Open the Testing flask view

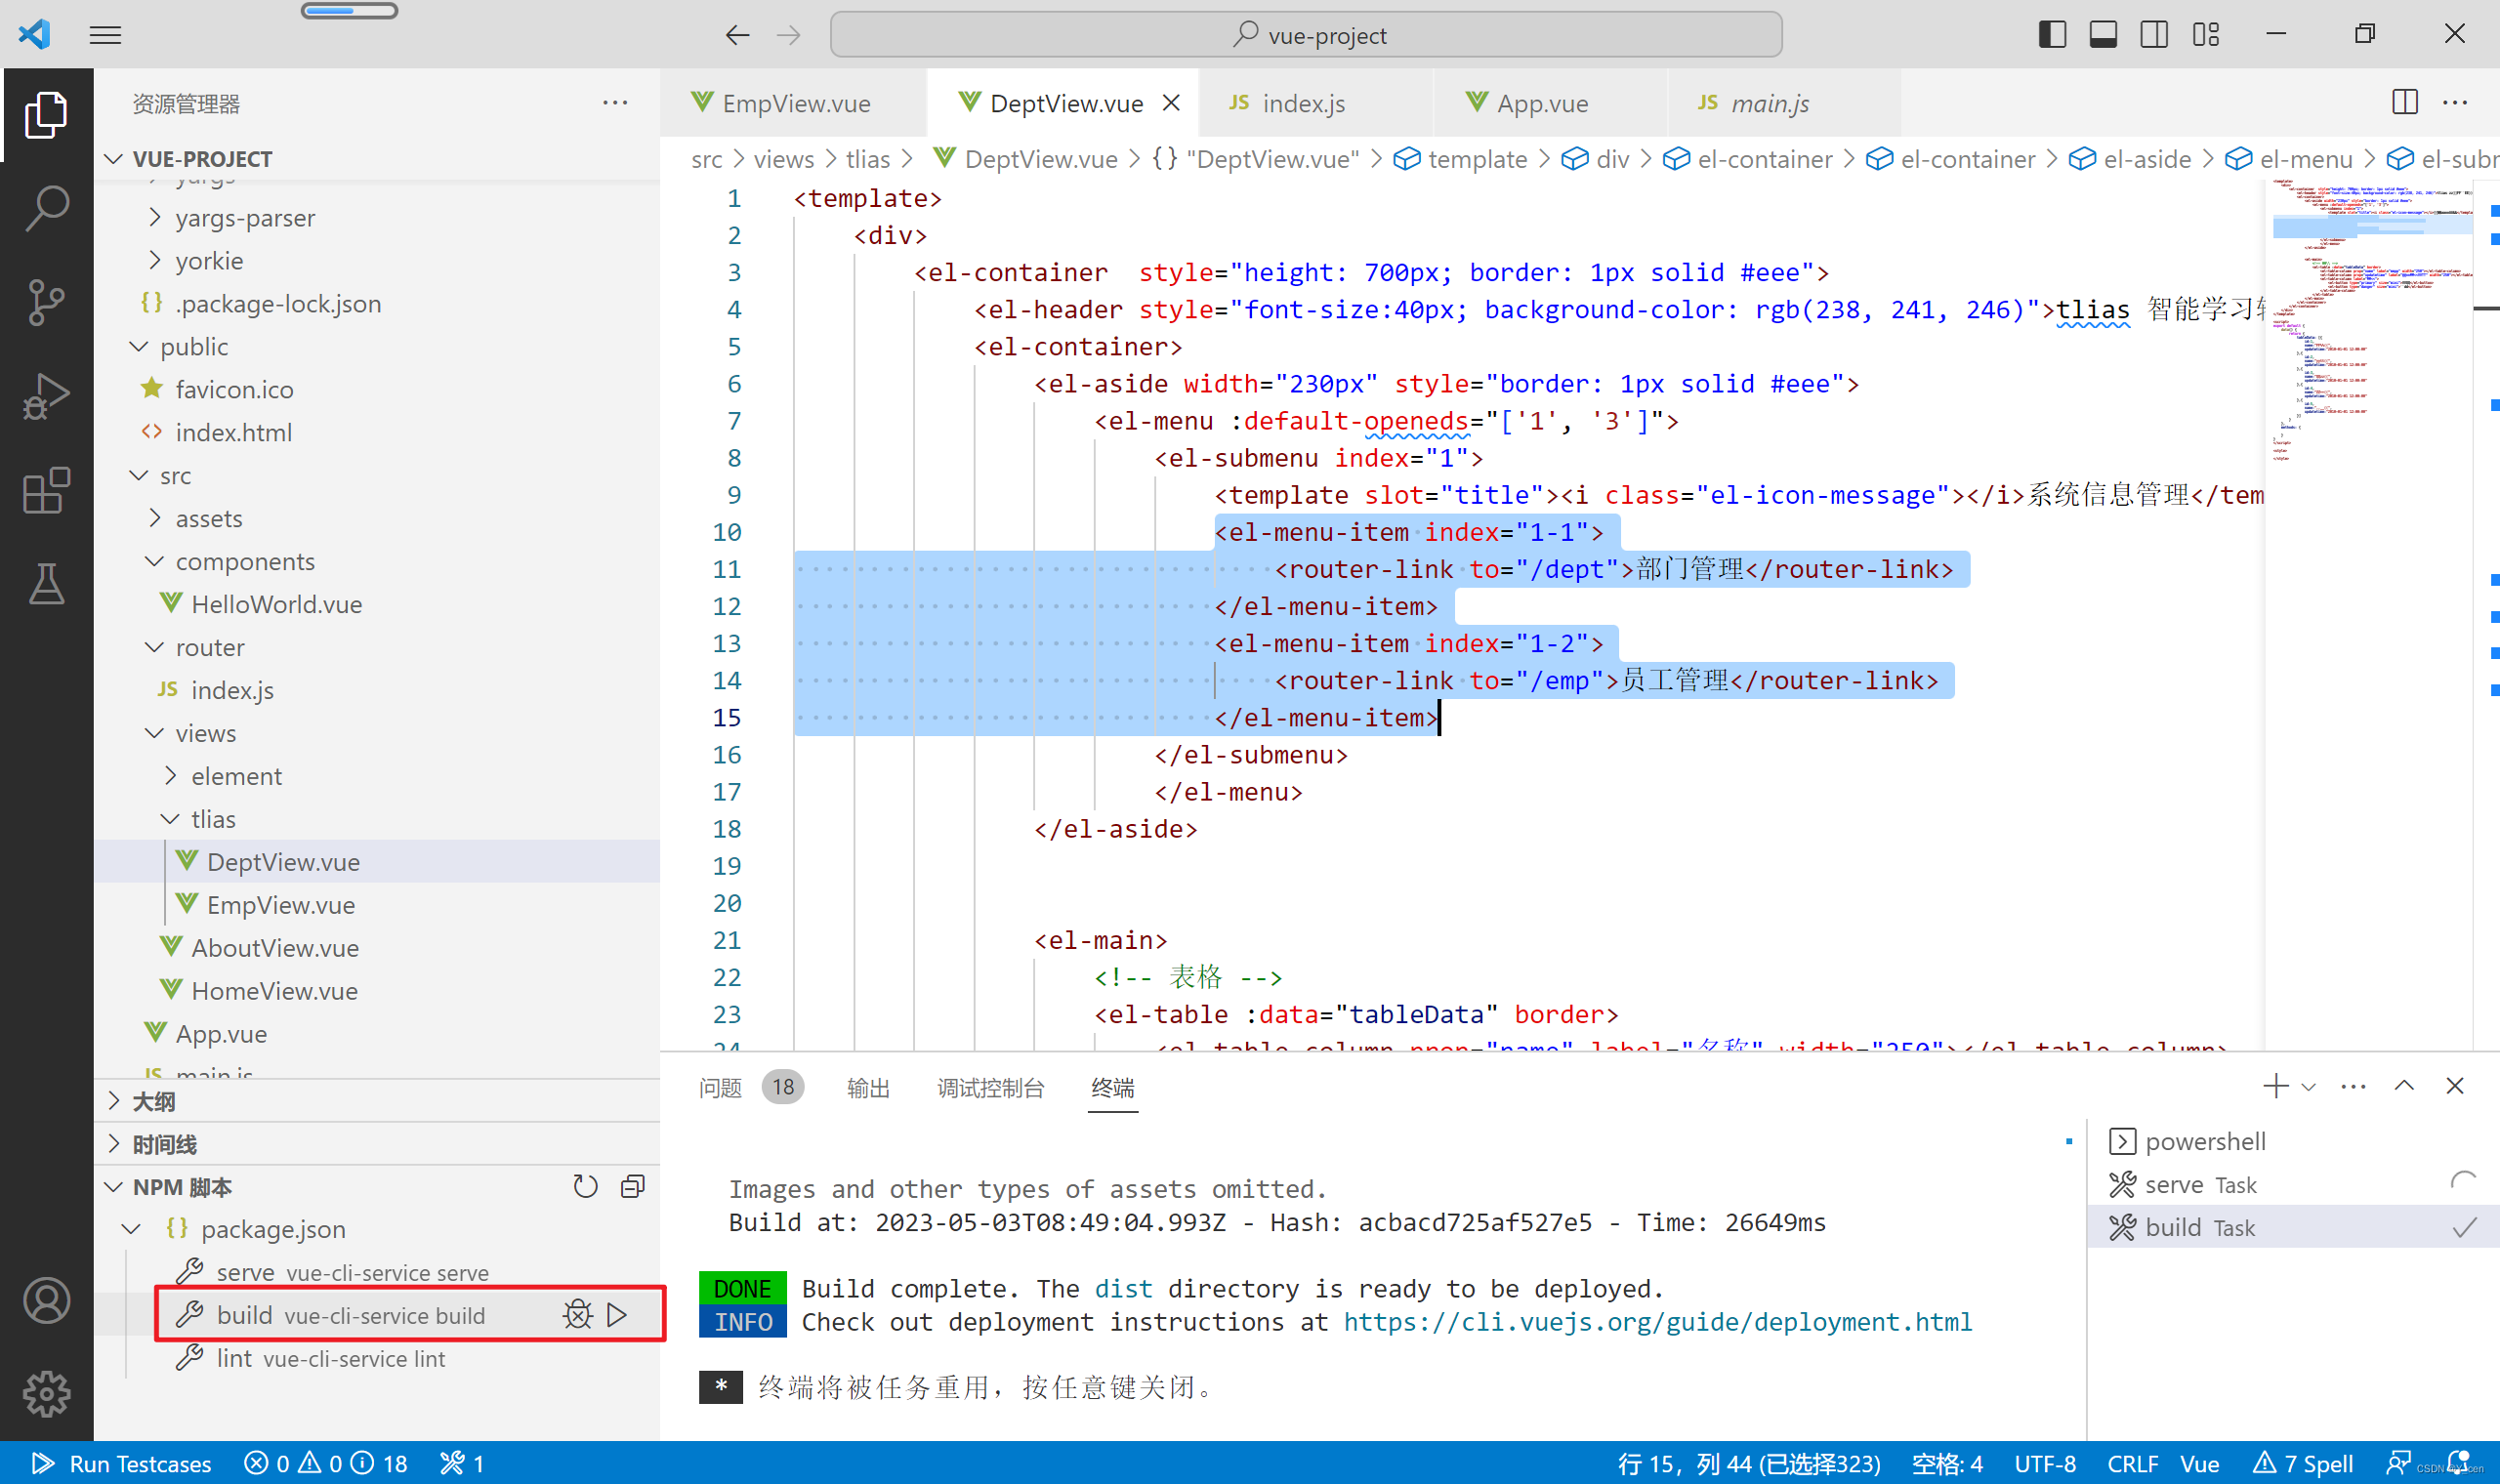tap(46, 584)
